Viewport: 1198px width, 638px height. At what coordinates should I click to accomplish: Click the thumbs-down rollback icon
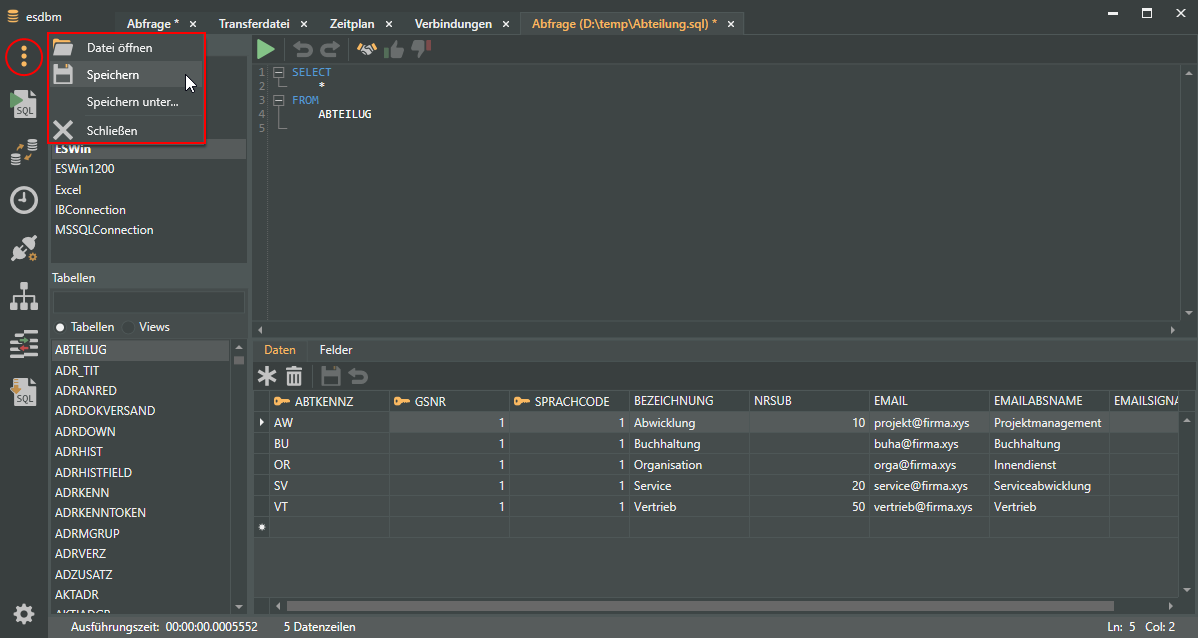[x=421, y=50]
